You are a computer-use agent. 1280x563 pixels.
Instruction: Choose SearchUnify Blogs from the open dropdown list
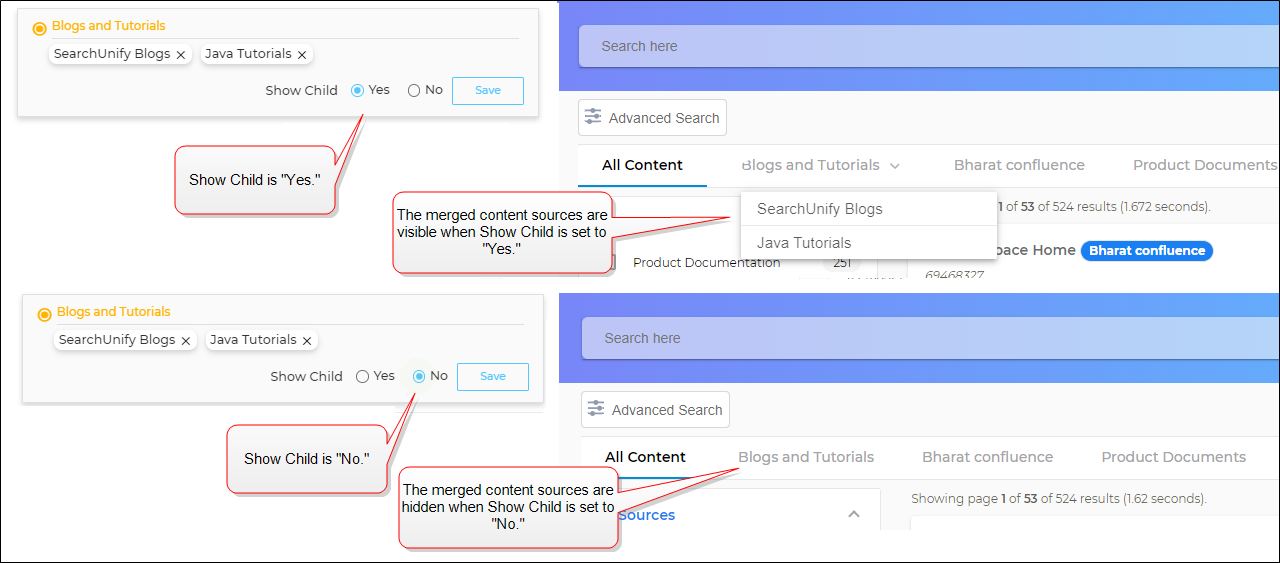[x=819, y=209]
